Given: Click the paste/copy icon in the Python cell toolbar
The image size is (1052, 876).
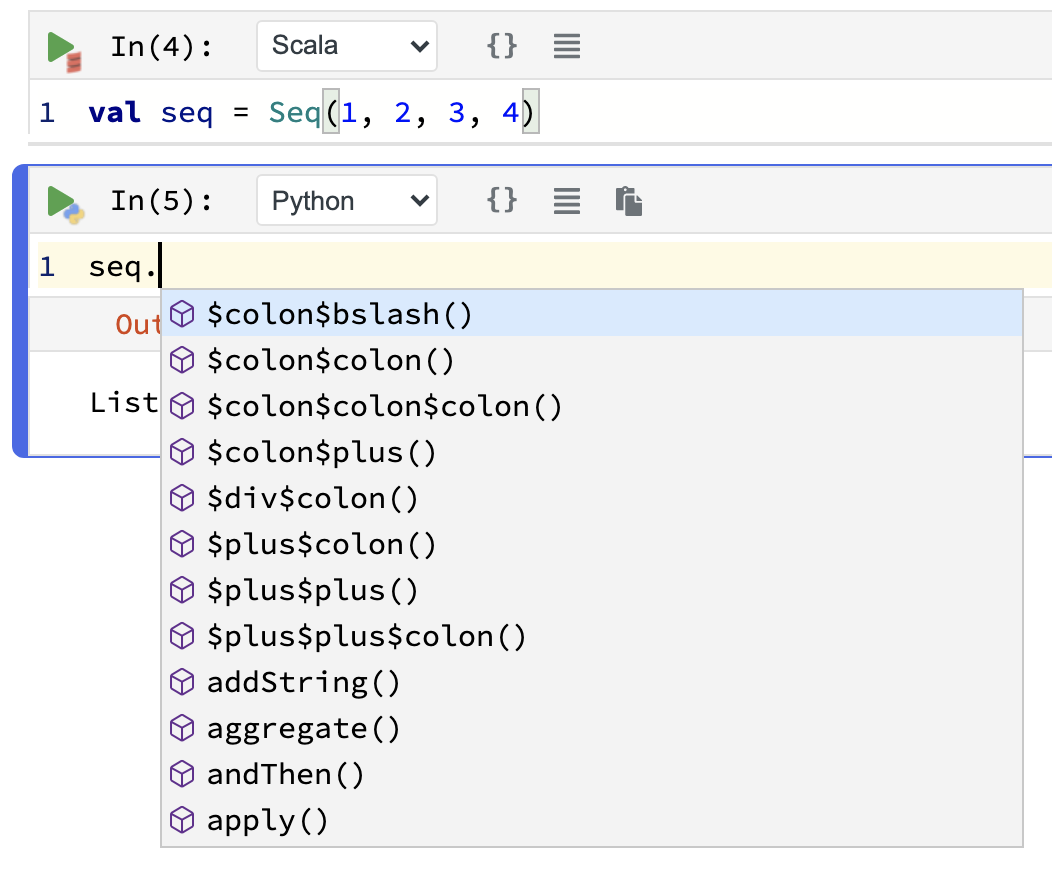Looking at the screenshot, I should [629, 200].
